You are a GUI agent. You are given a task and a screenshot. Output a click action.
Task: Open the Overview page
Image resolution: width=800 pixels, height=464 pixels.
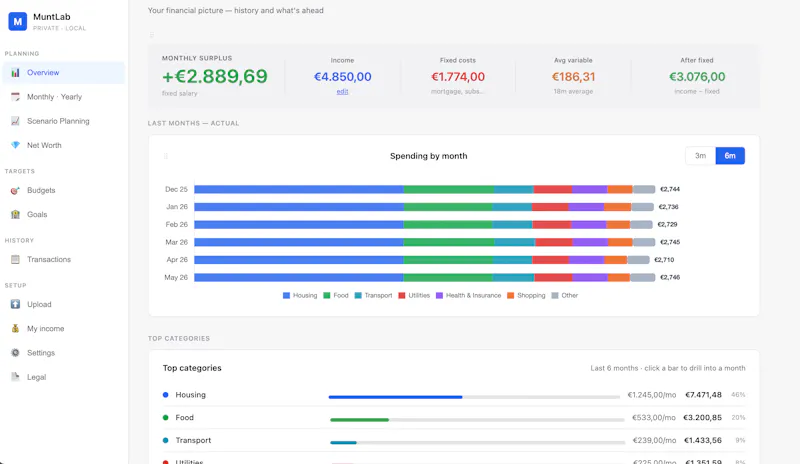tap(64, 72)
